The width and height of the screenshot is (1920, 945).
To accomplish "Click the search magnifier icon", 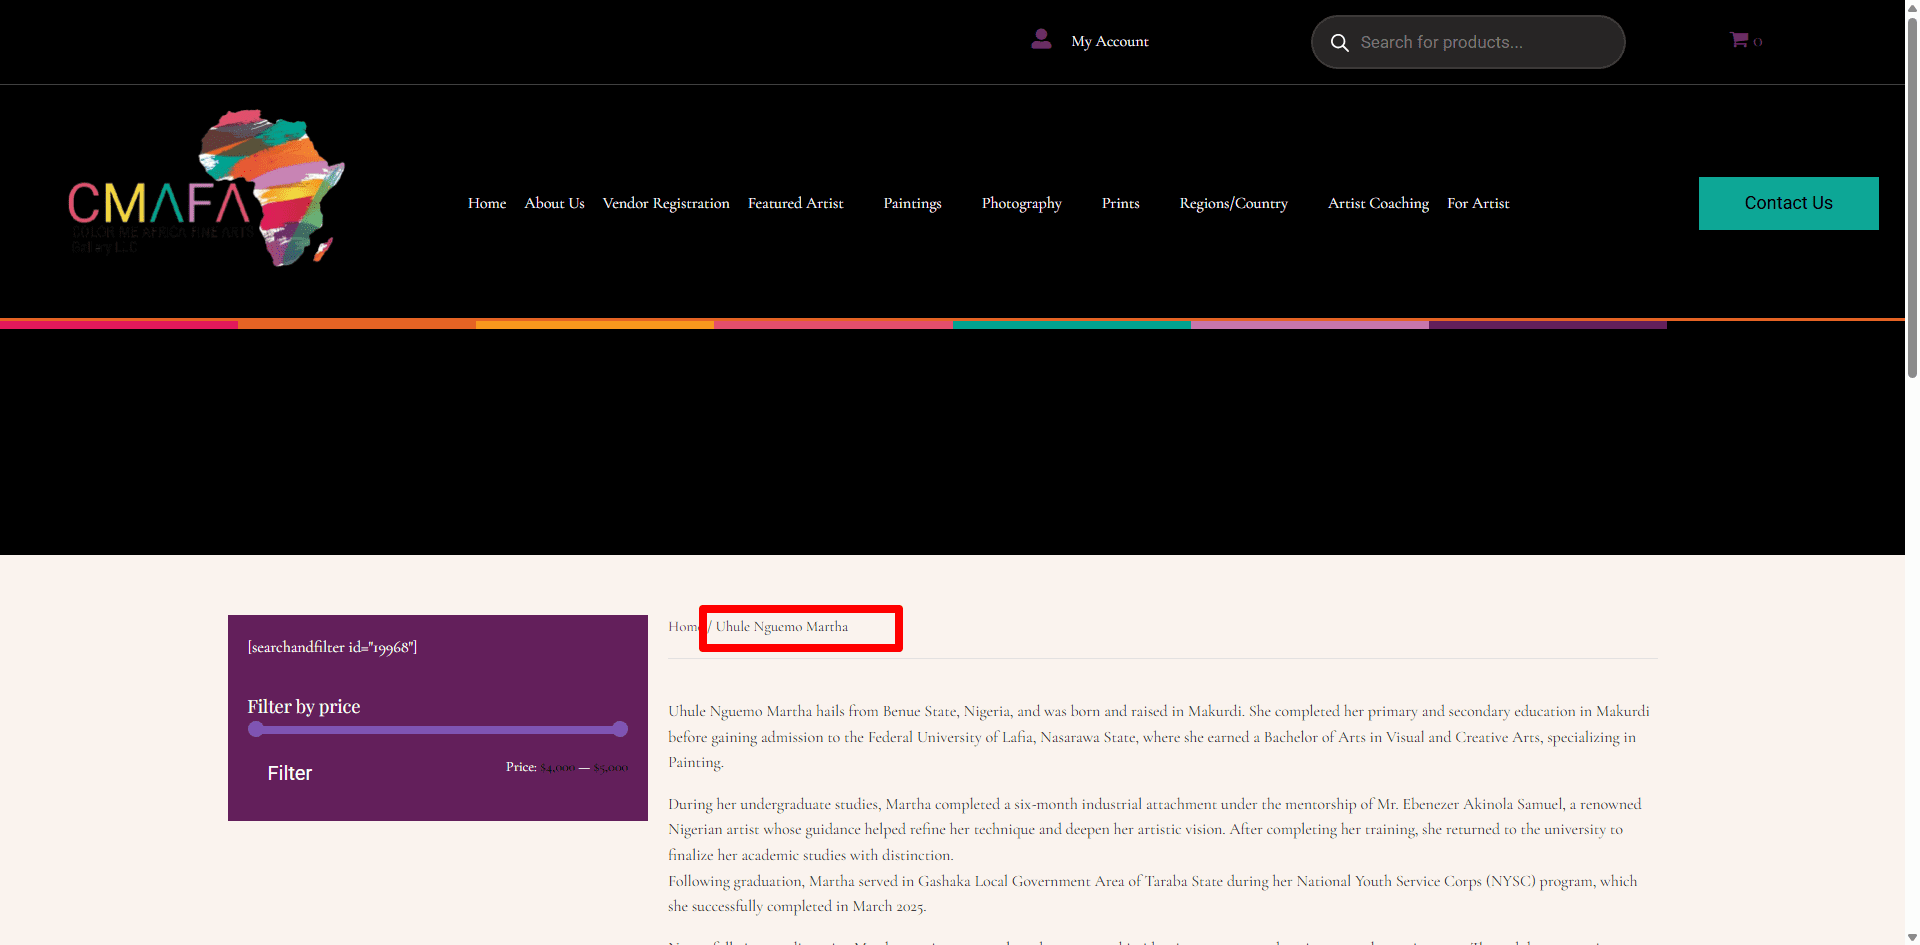I will (1339, 43).
